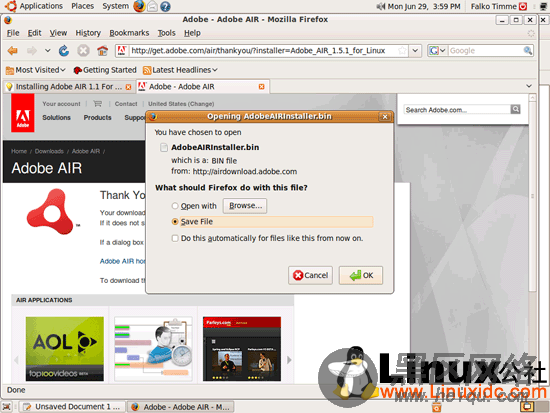Screen dimensions: 550x413
Task: Open the Most Visited bookmarks dropdown
Action: (x=36, y=70)
